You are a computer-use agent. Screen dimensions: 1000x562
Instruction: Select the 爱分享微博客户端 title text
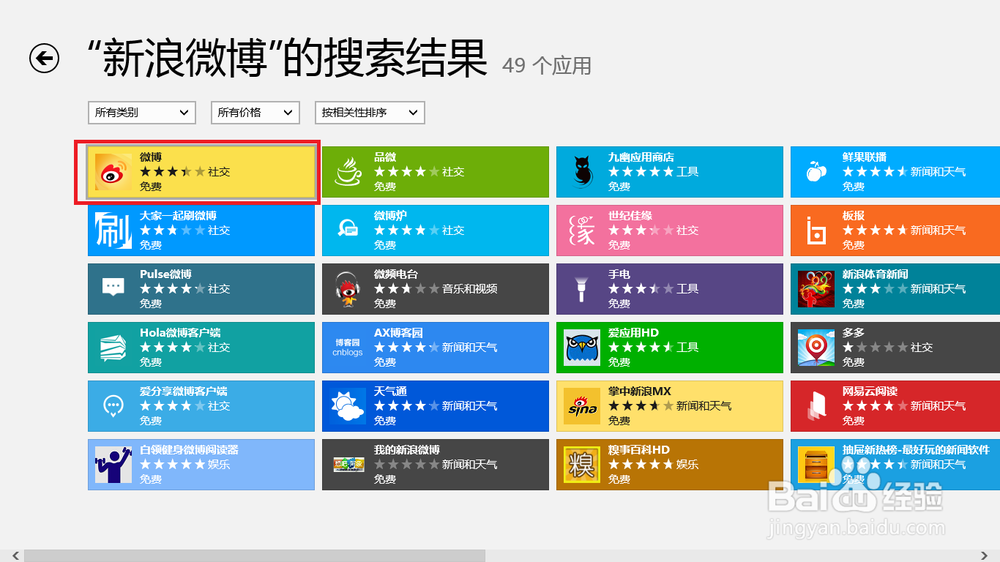(184, 391)
